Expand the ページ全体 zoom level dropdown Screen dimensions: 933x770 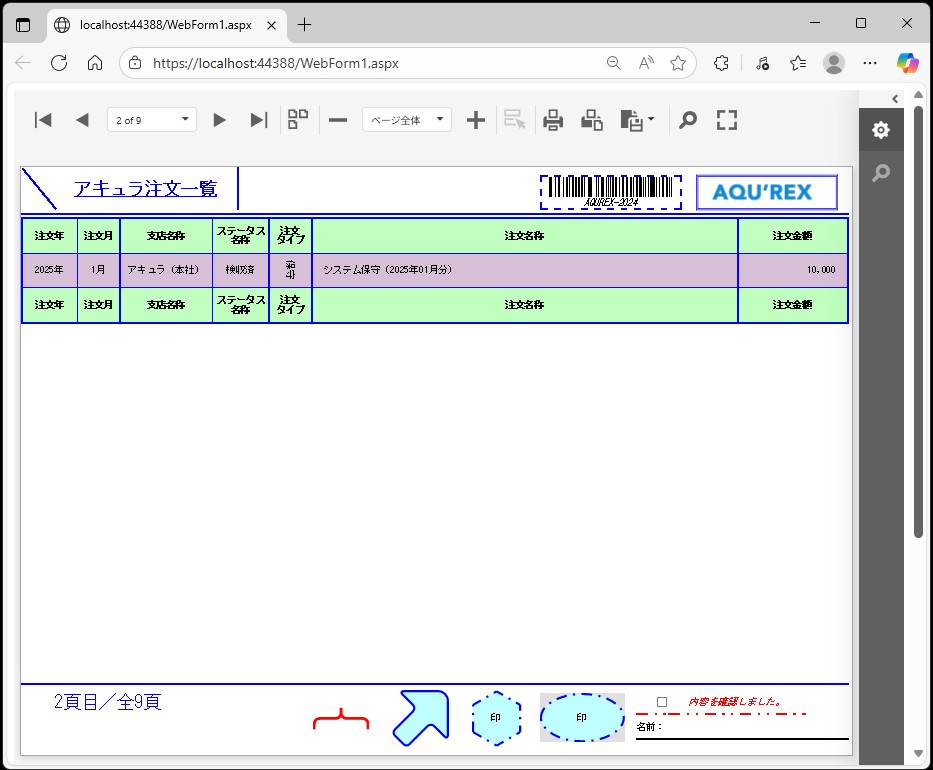coord(407,120)
